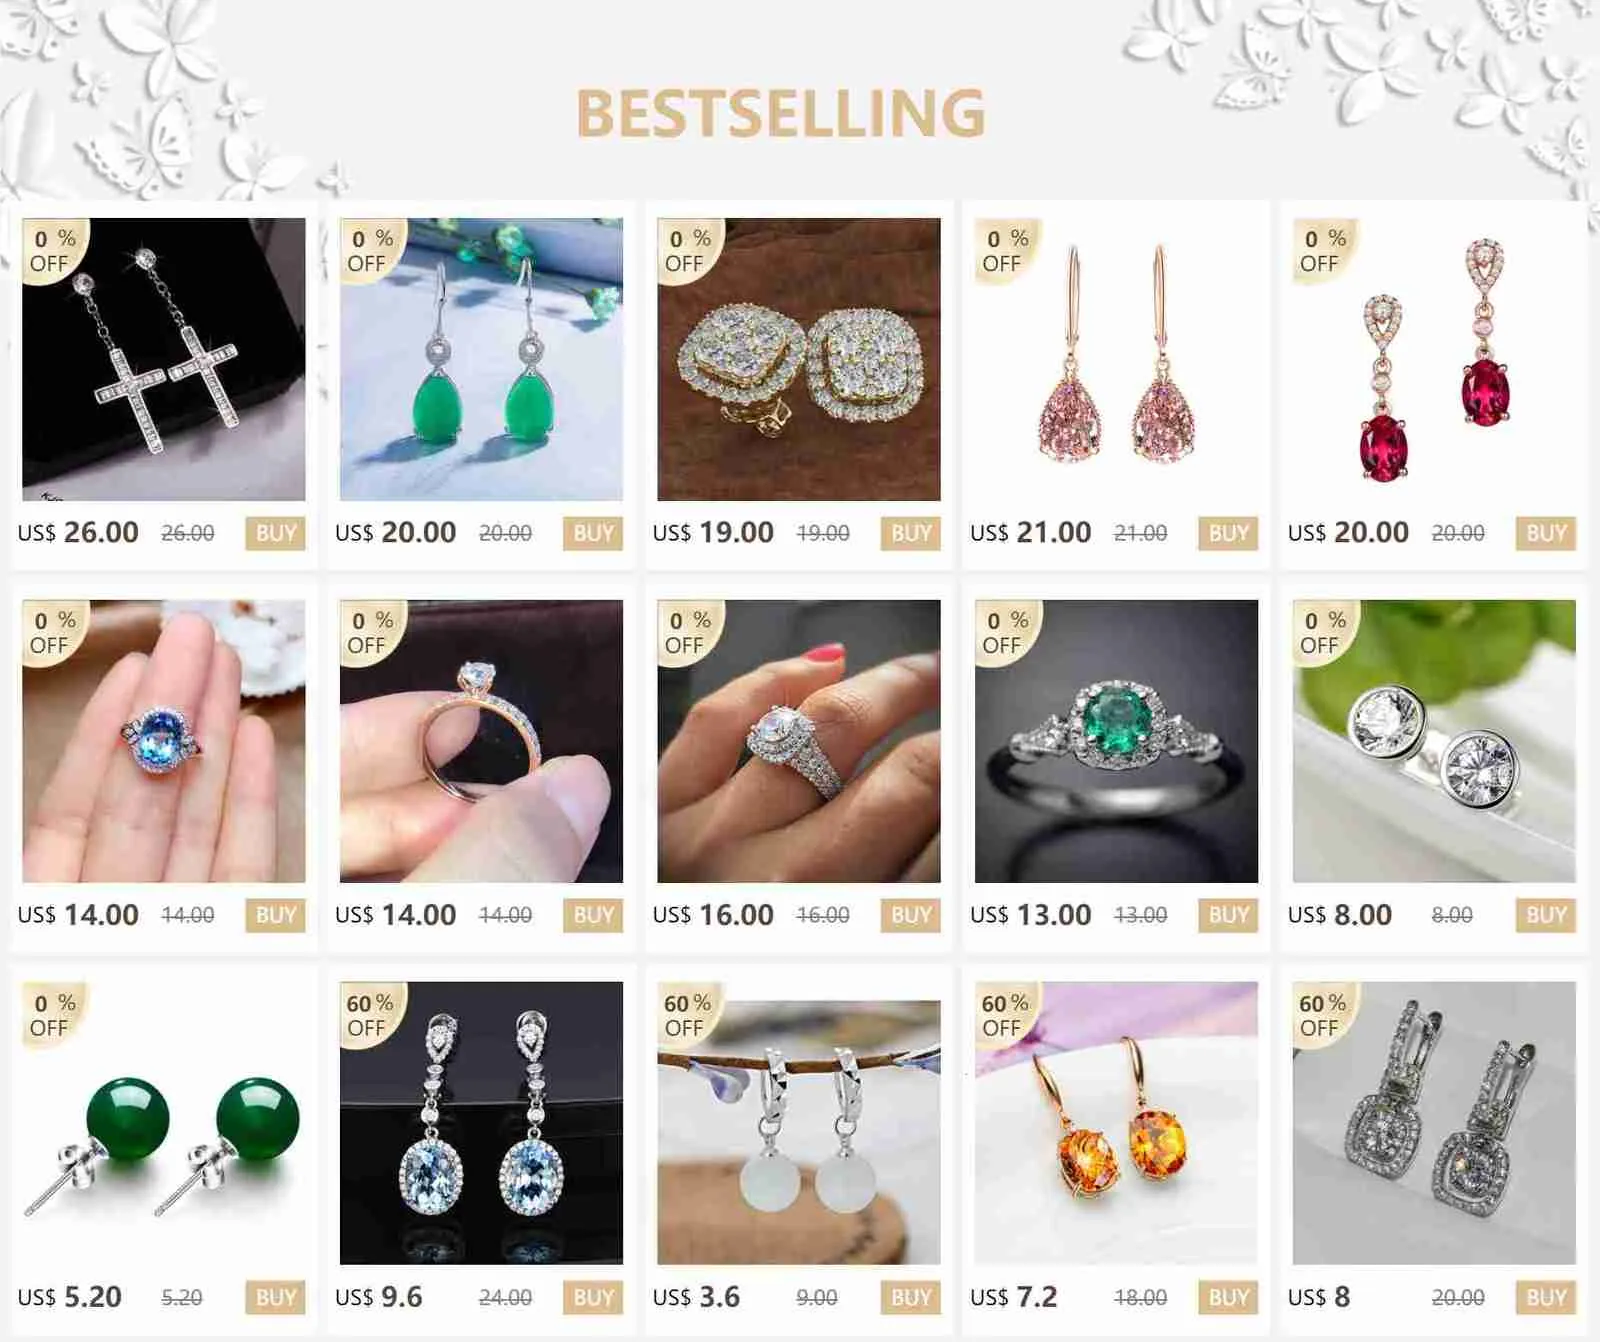Screen dimensions: 1600x1342
Task: Click BUY for the red ruby drop earrings
Action: click(1546, 533)
